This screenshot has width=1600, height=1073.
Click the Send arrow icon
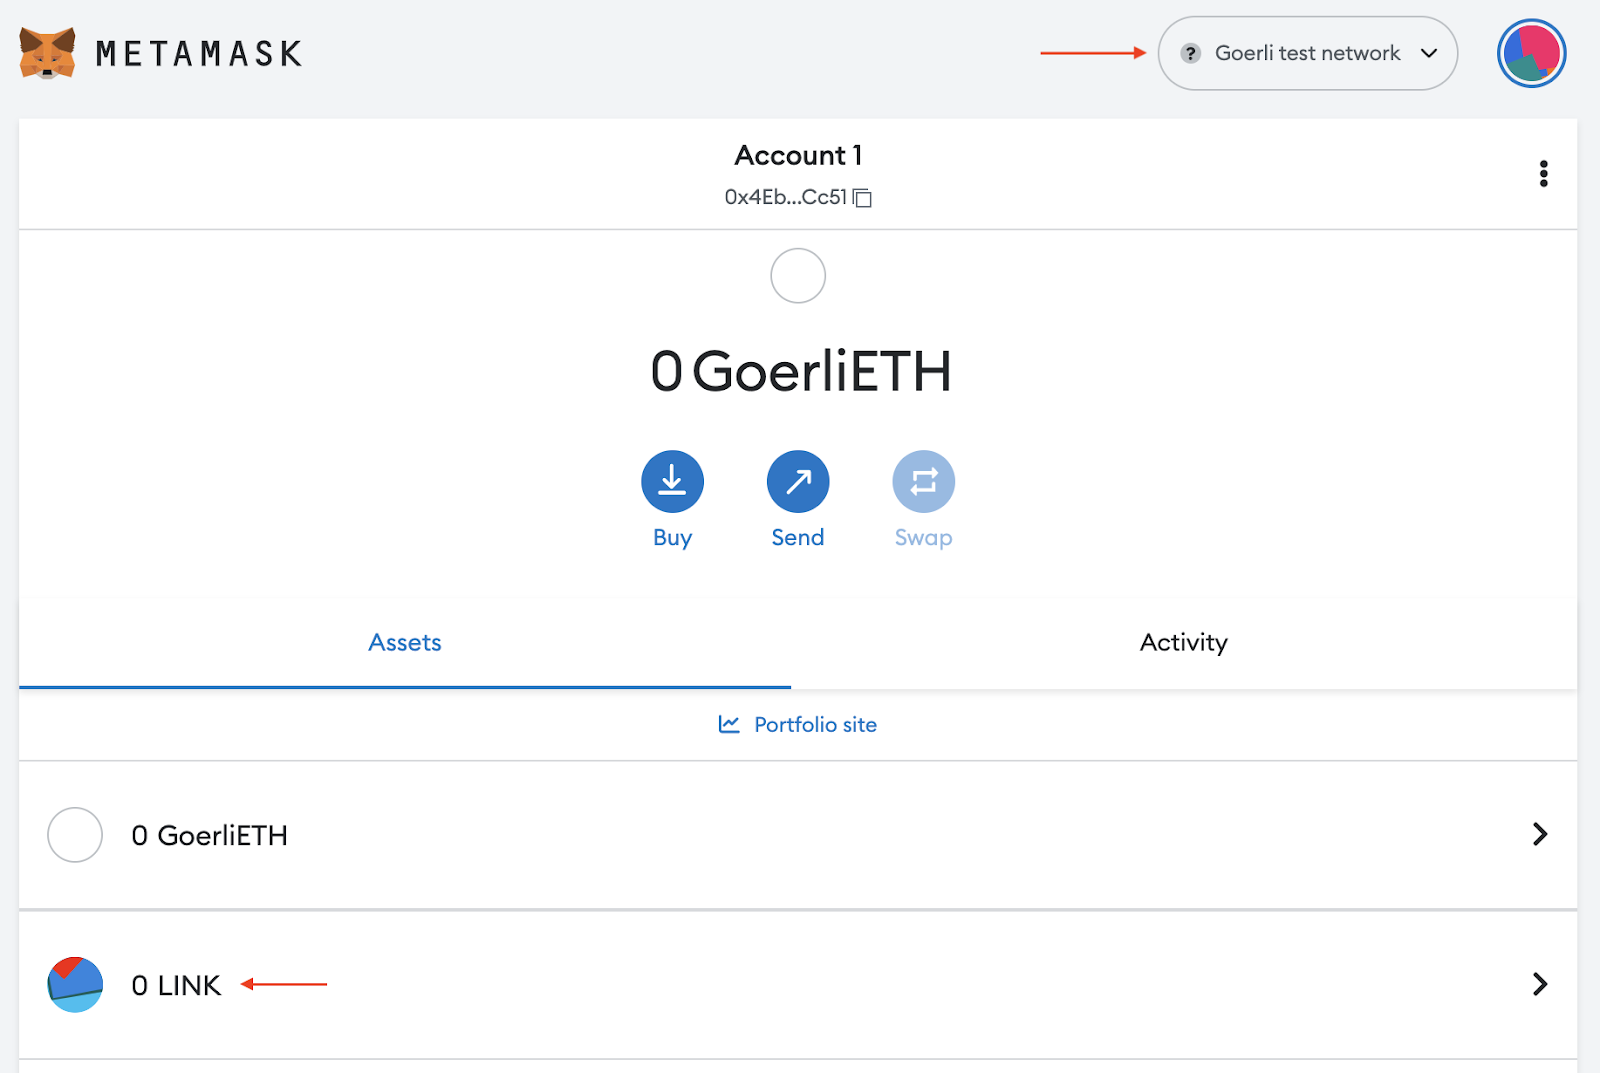(797, 481)
